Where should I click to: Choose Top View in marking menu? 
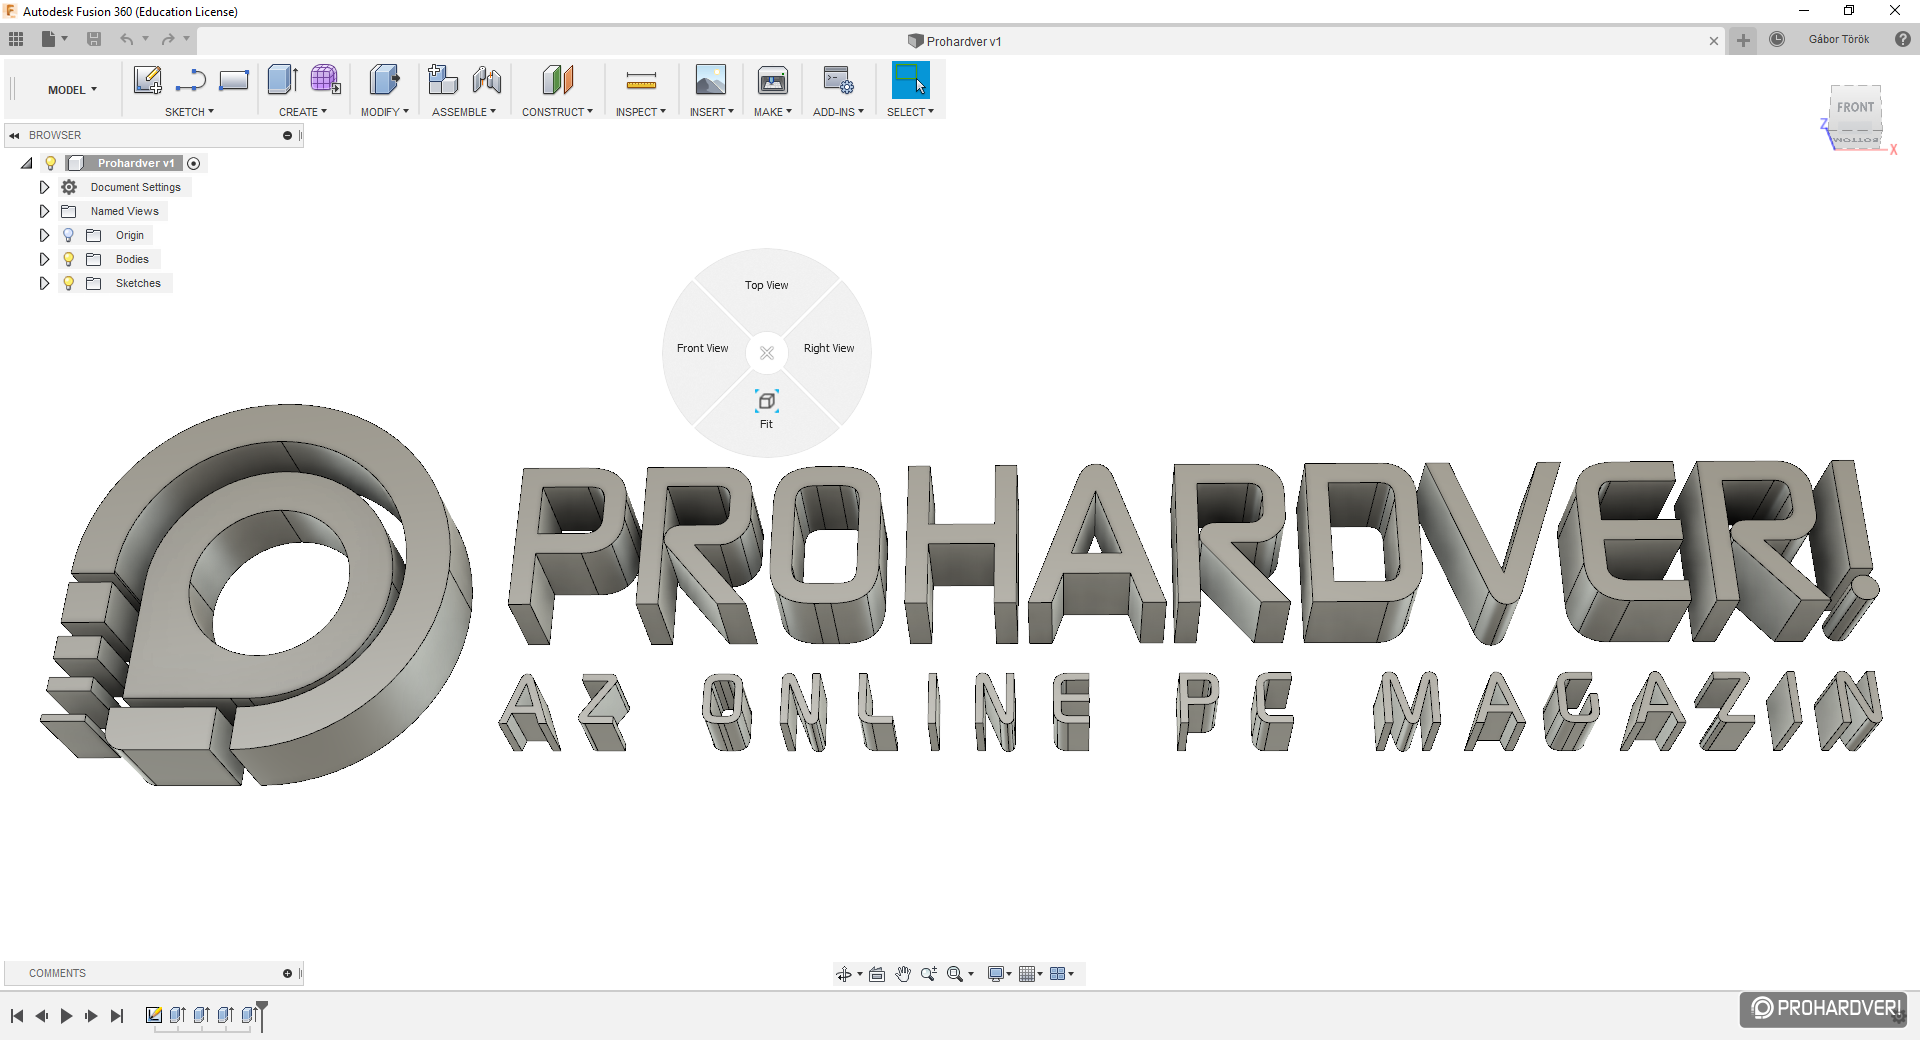[x=767, y=286]
